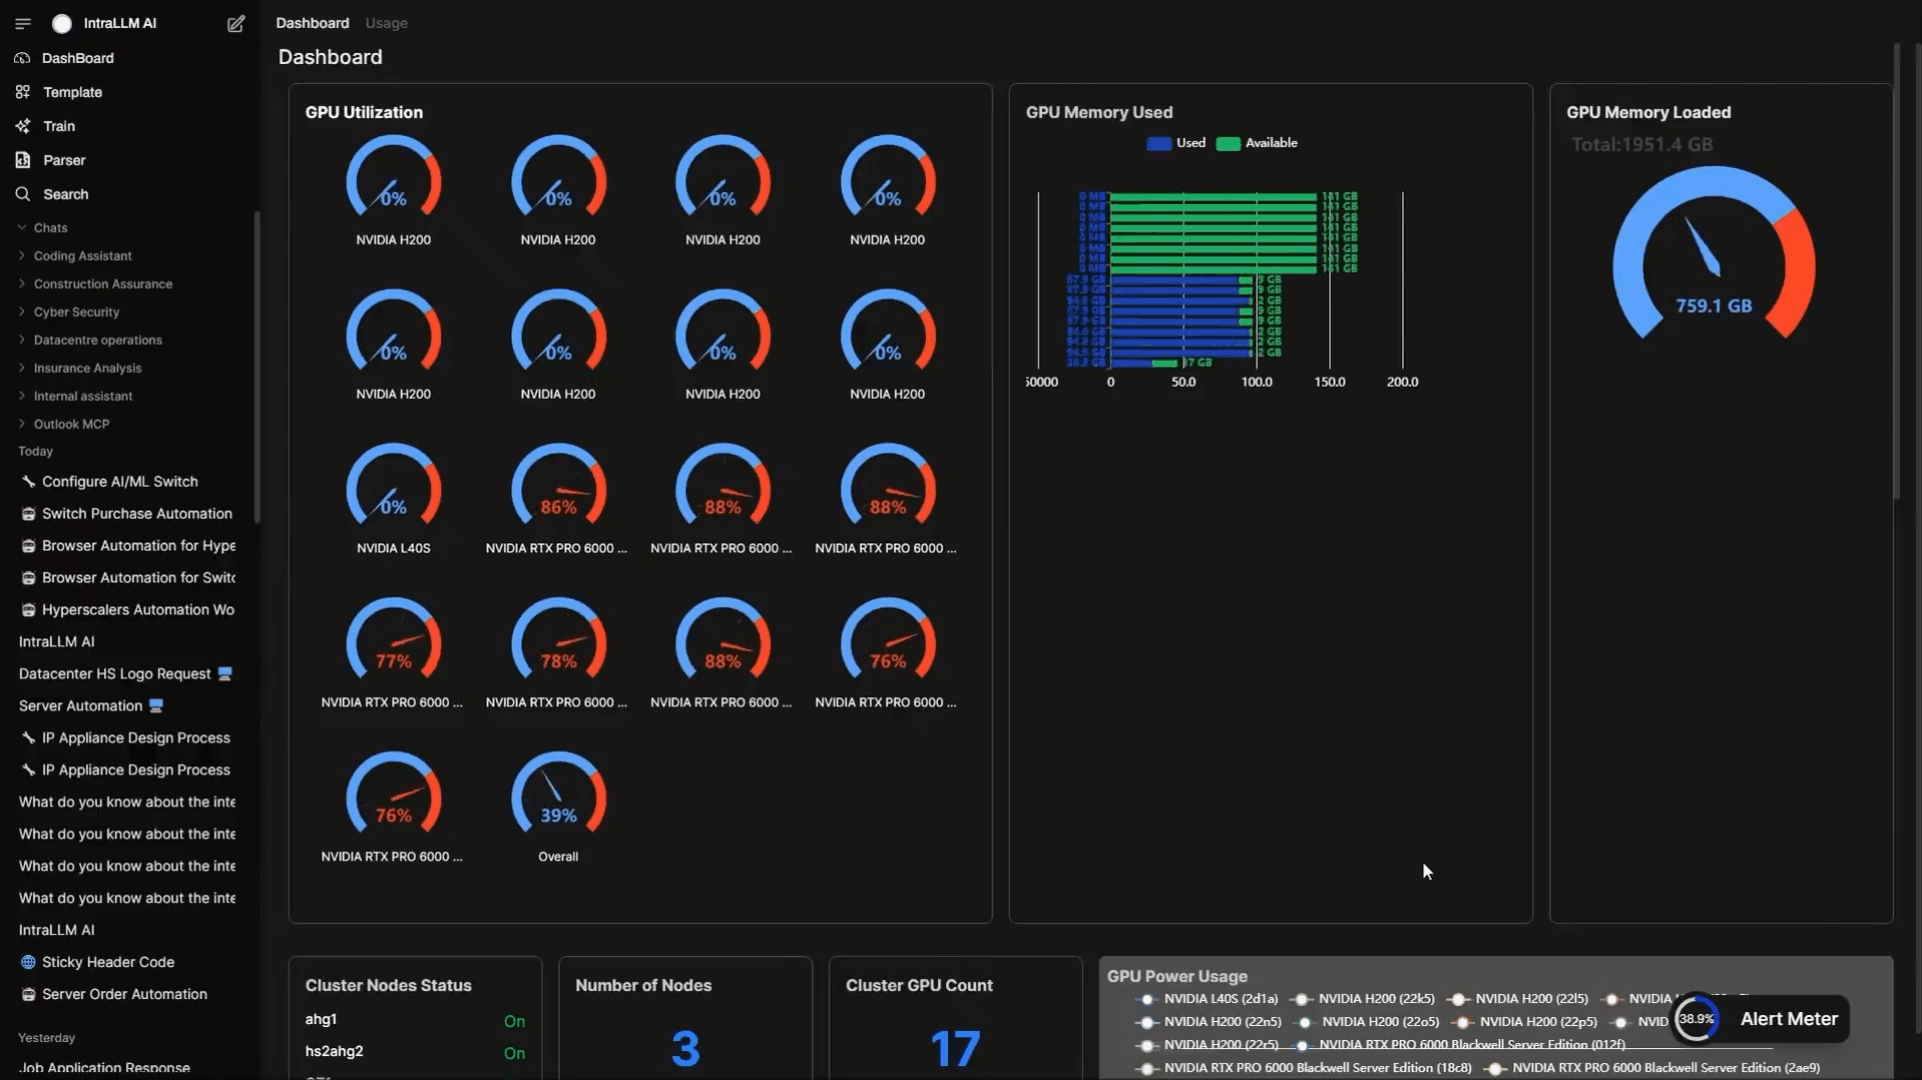Open the Train menu item
The height and width of the screenshot is (1080, 1922).
pyautogui.click(x=59, y=126)
